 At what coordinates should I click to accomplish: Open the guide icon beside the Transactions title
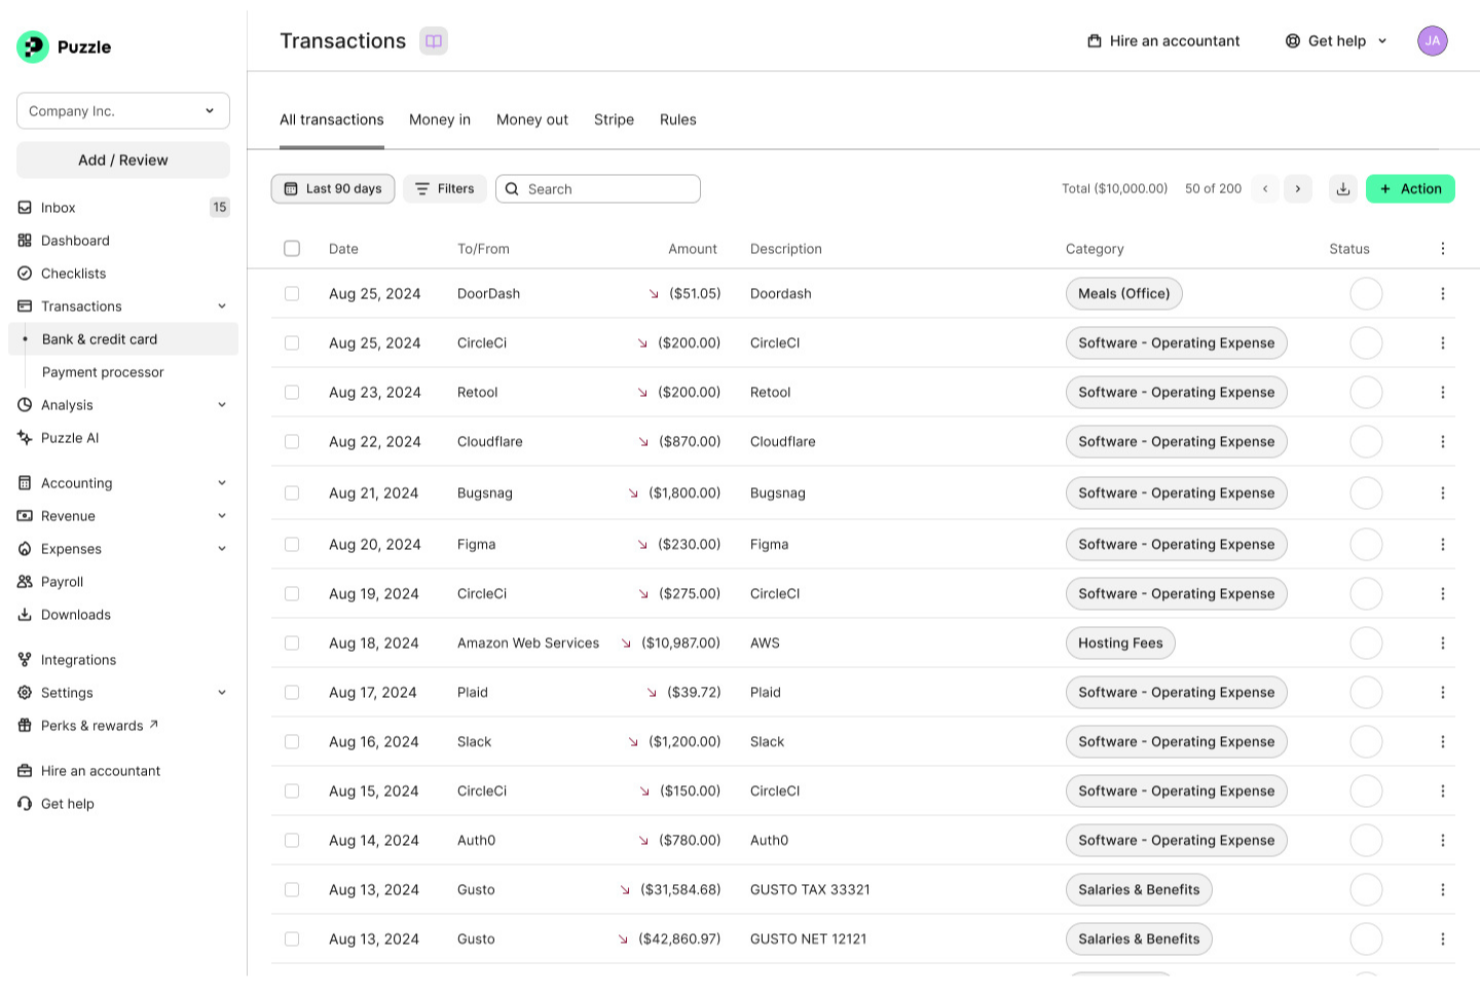tap(432, 41)
